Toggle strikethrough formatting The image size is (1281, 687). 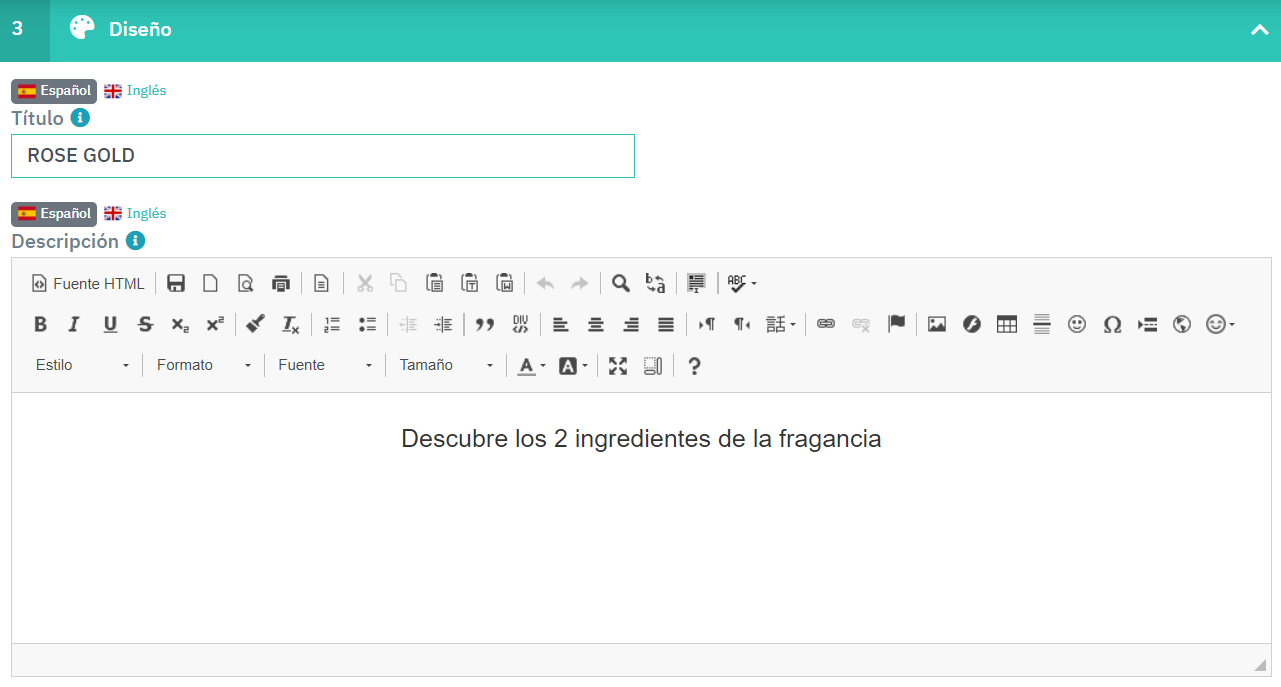(x=145, y=324)
